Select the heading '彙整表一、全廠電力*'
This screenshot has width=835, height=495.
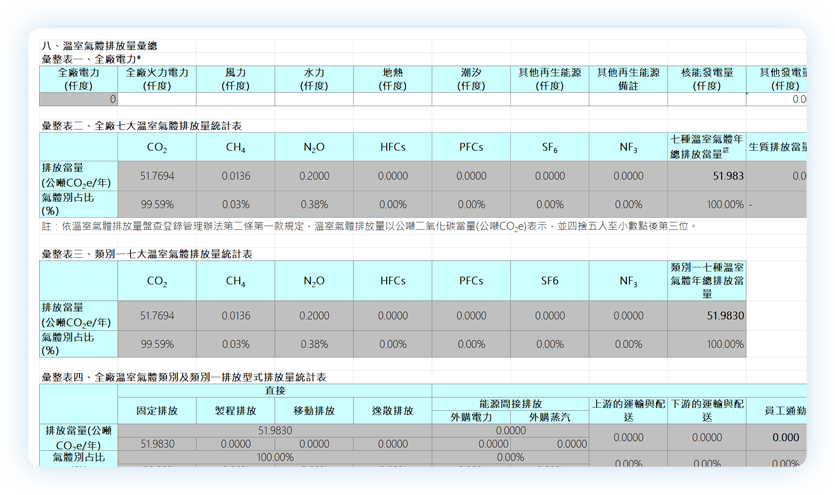click(x=91, y=59)
